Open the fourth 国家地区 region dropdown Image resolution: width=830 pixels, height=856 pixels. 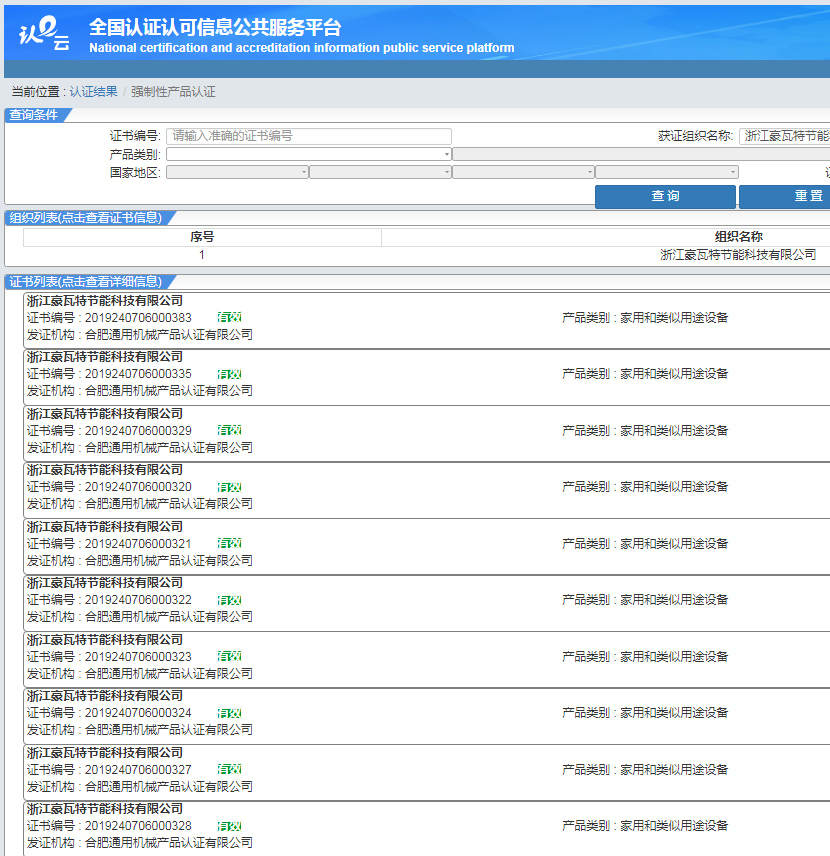tap(667, 173)
